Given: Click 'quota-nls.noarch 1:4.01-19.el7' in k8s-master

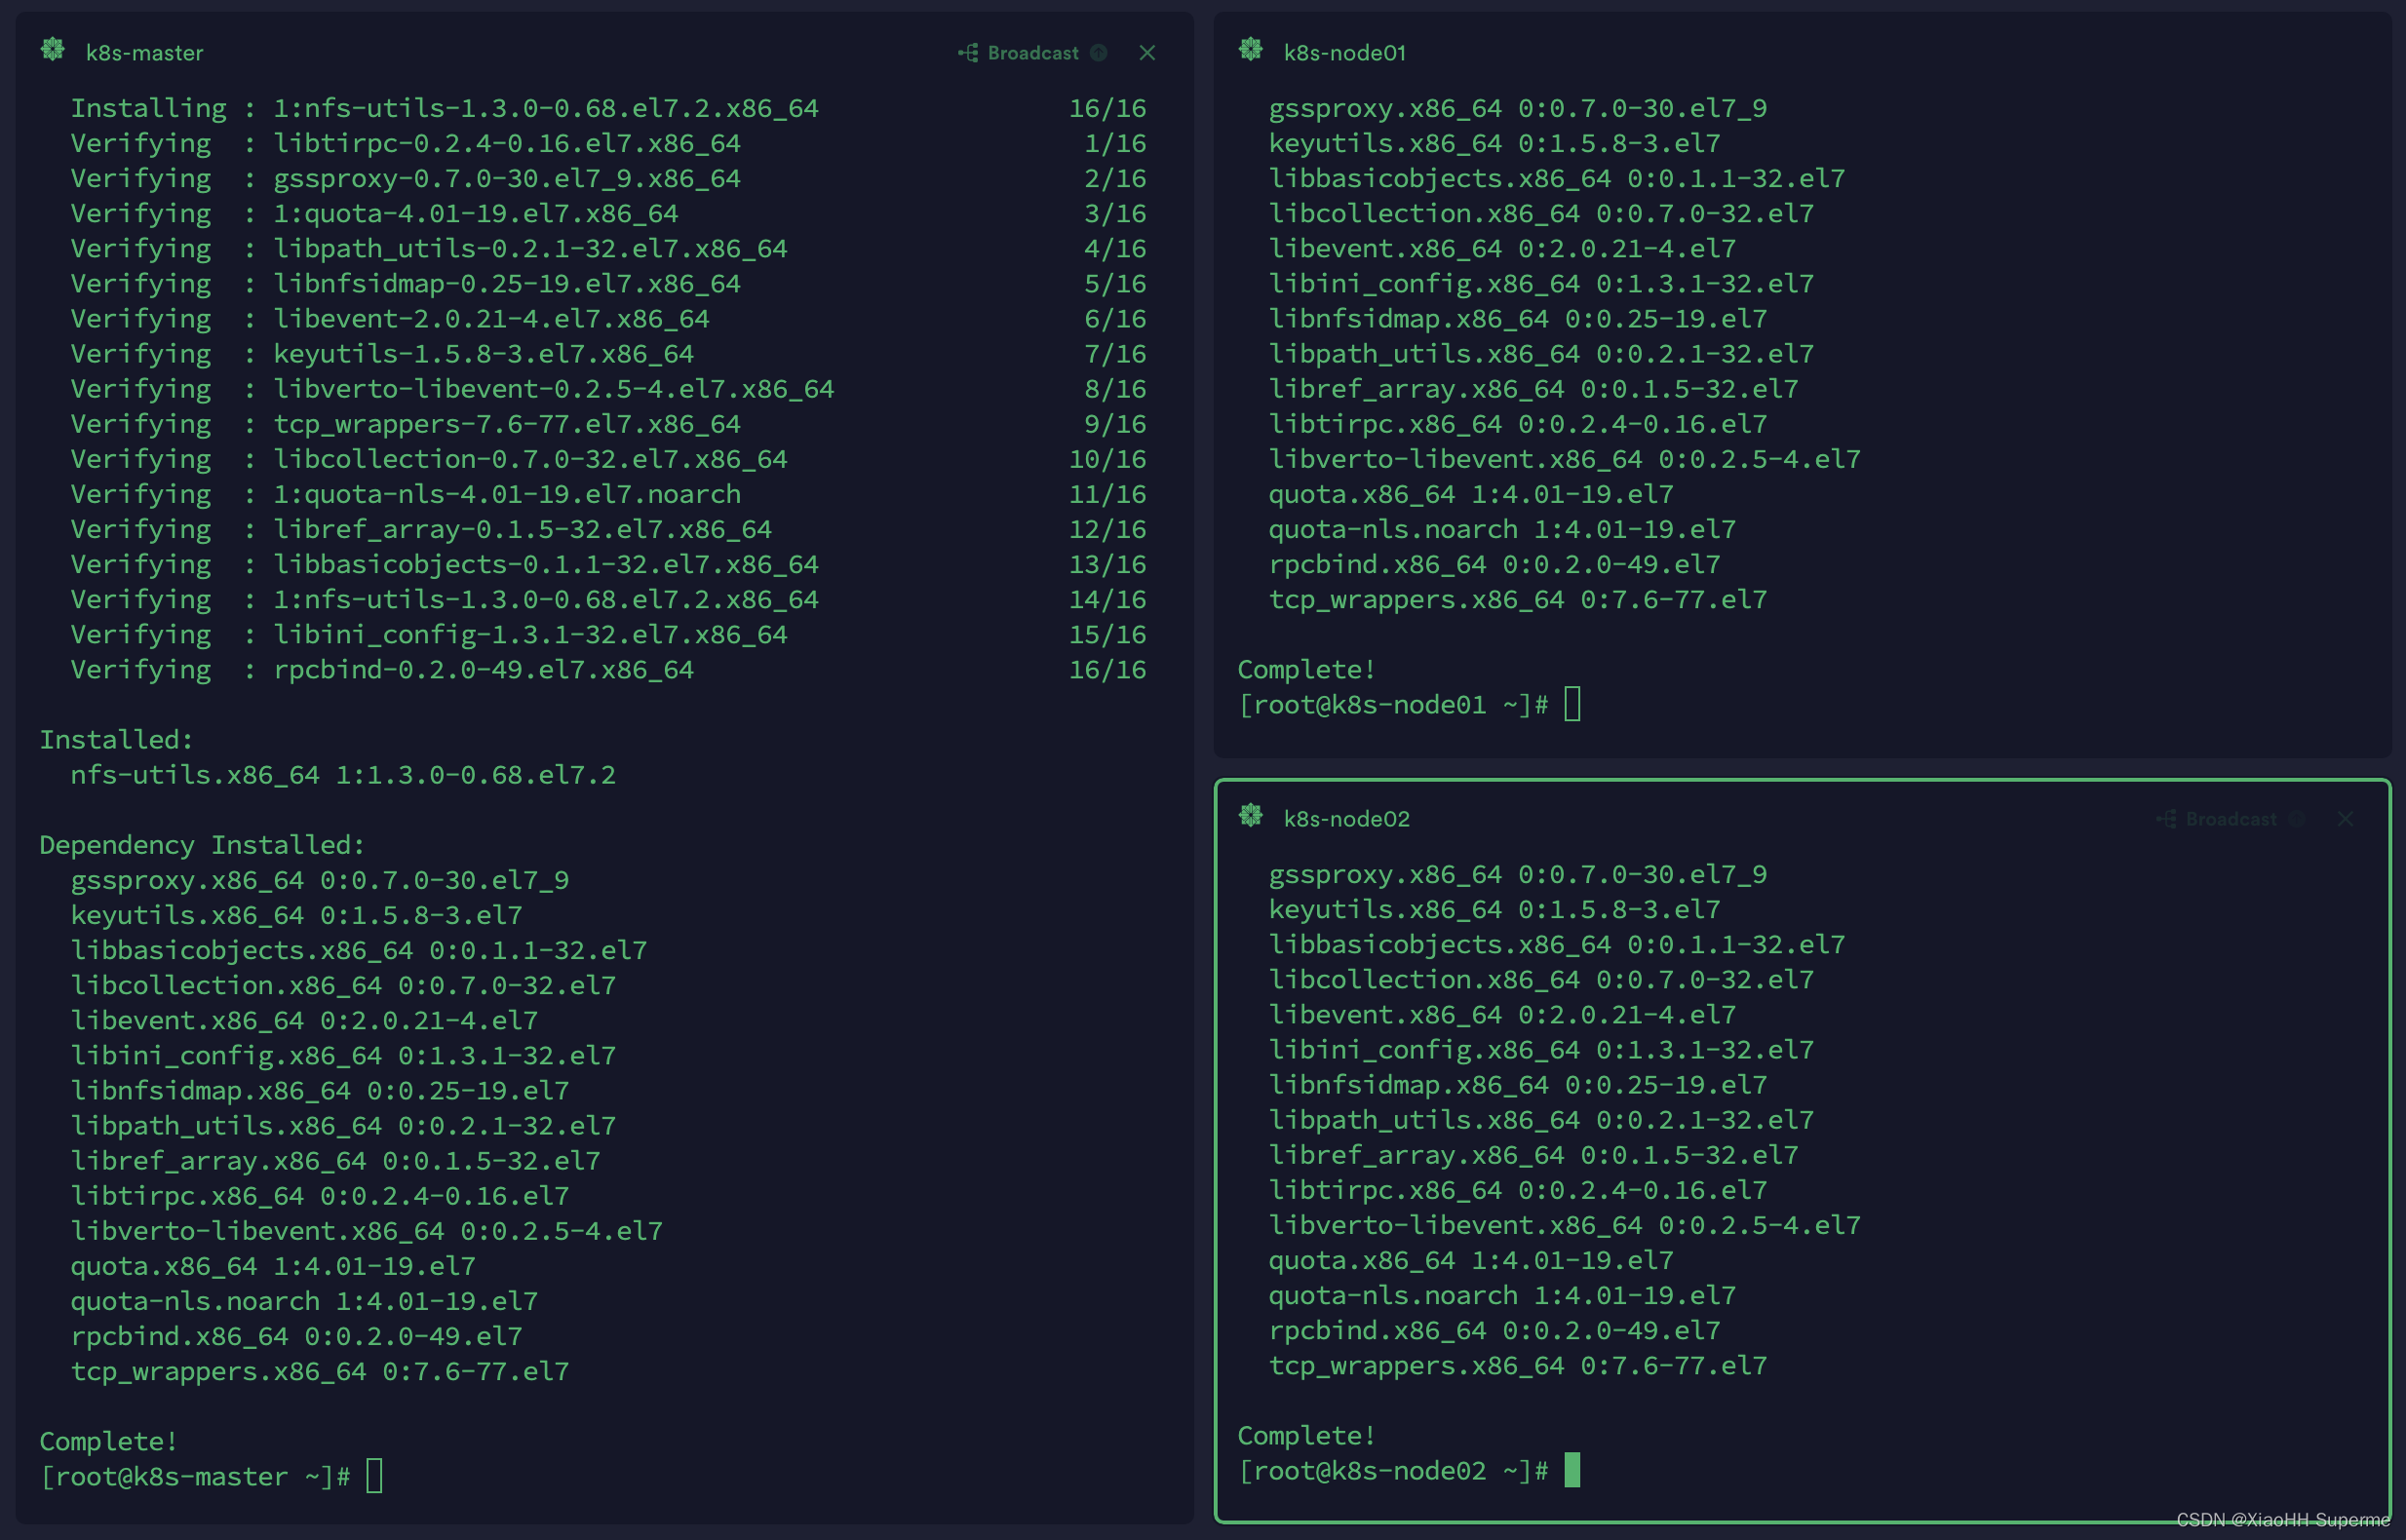Looking at the screenshot, I should (304, 1301).
